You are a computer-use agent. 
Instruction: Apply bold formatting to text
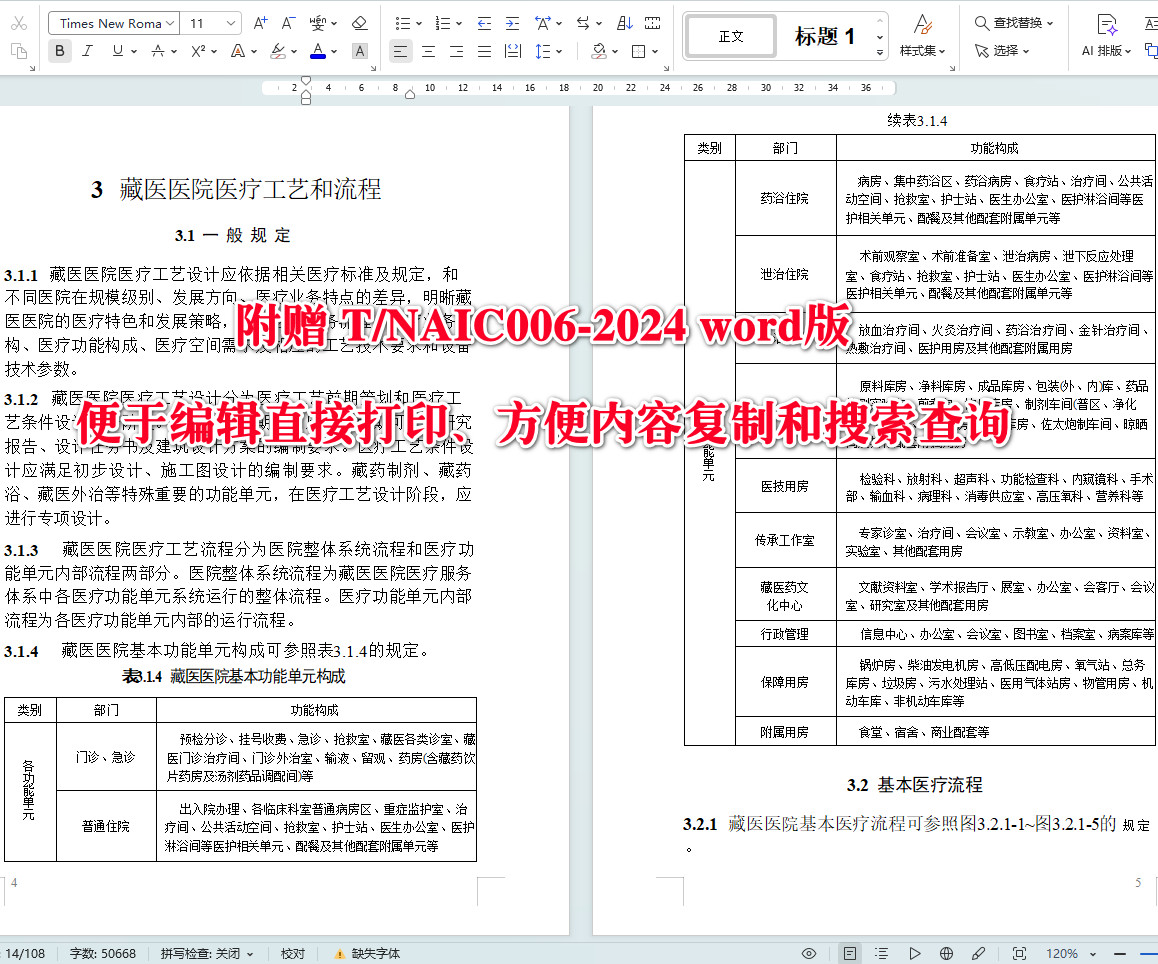pyautogui.click(x=59, y=50)
